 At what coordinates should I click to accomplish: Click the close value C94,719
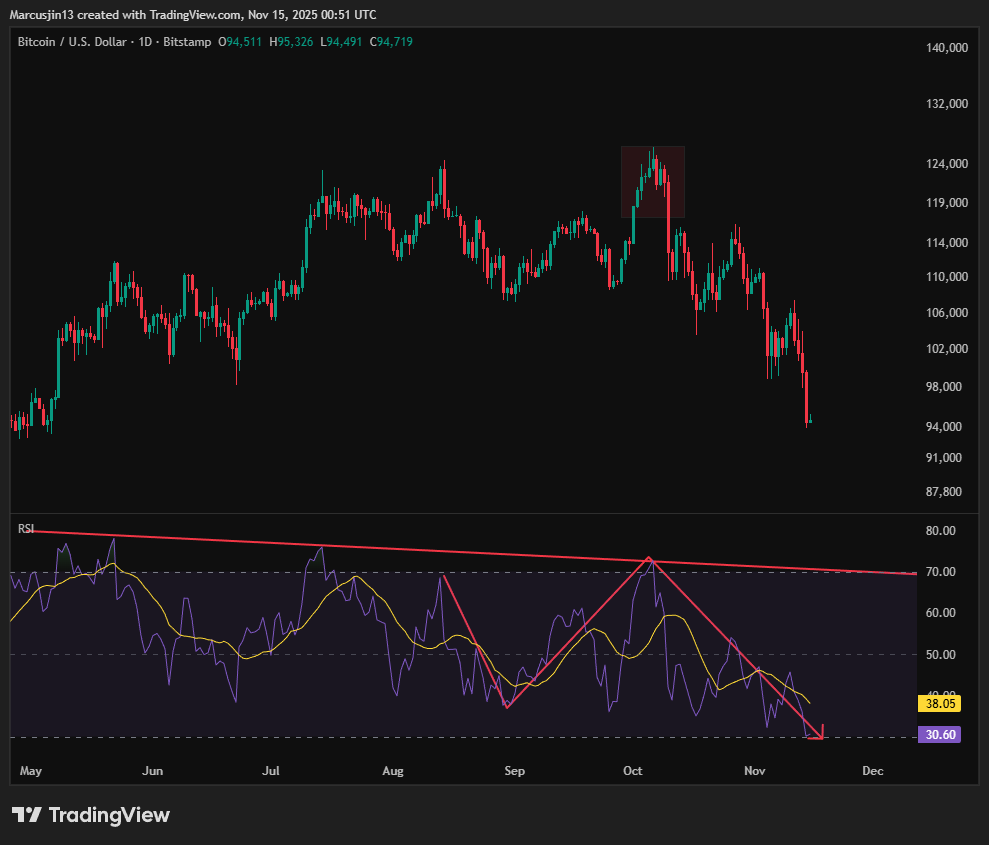(391, 42)
